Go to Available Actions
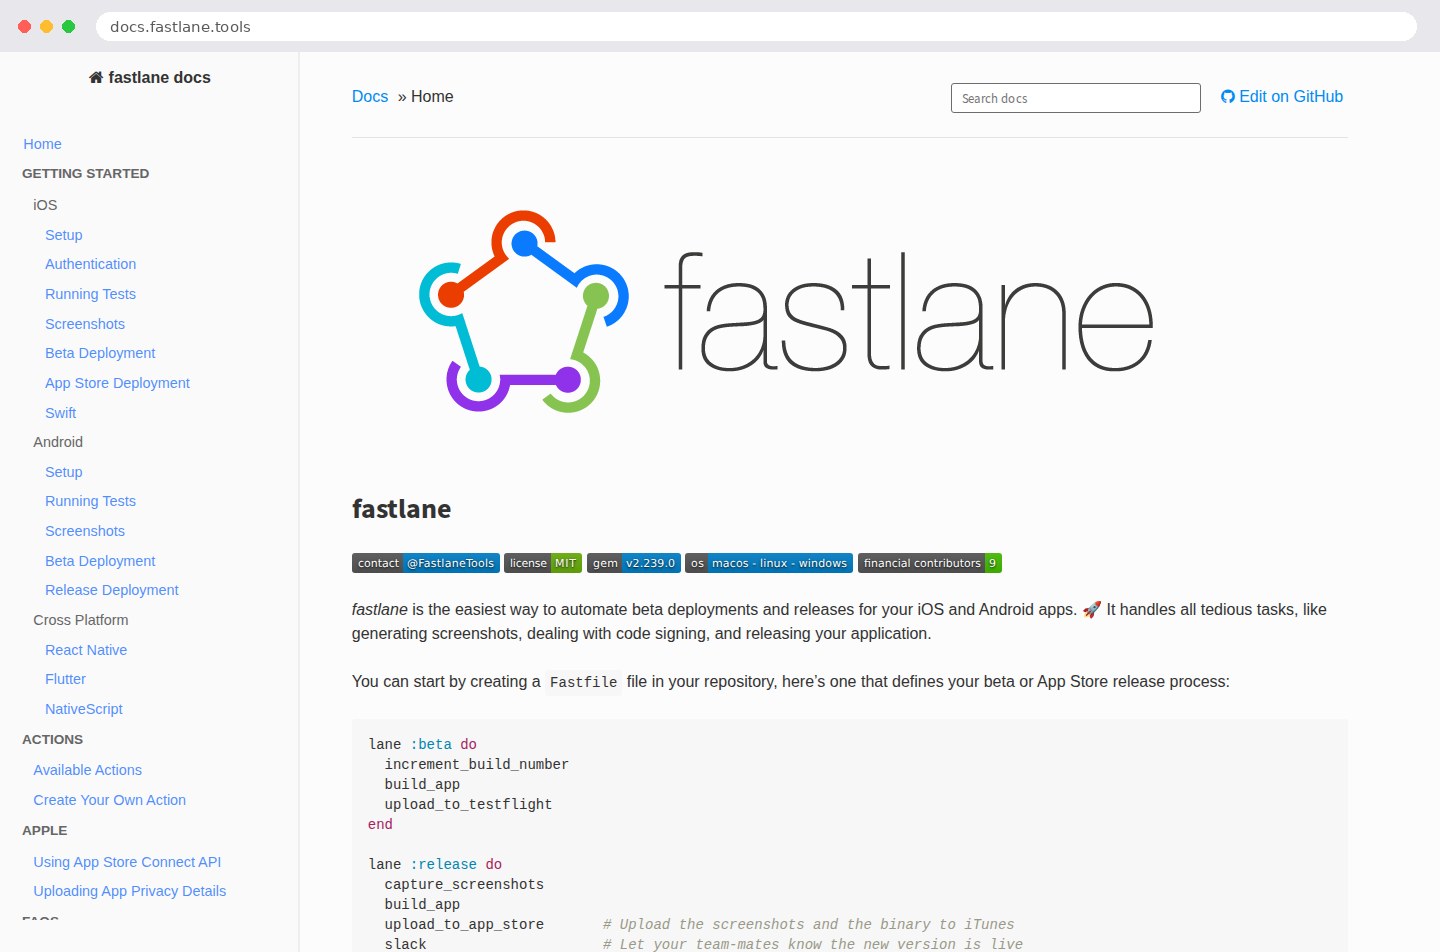Image resolution: width=1440 pixels, height=952 pixels. point(87,770)
